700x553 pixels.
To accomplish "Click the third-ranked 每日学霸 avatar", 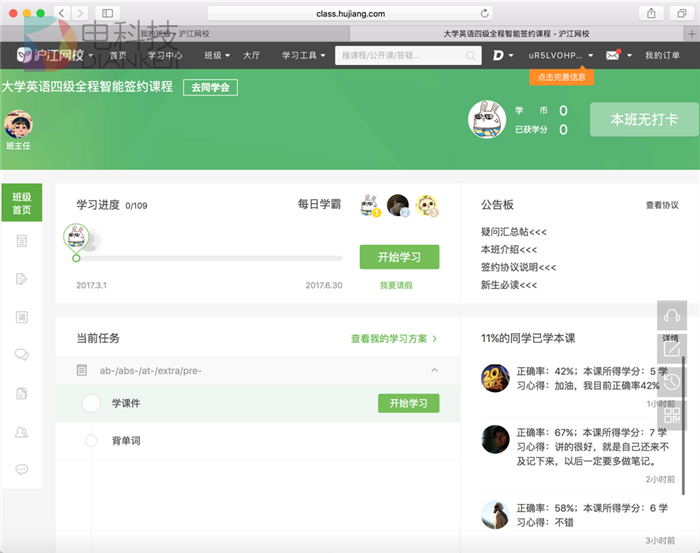I will click(426, 205).
